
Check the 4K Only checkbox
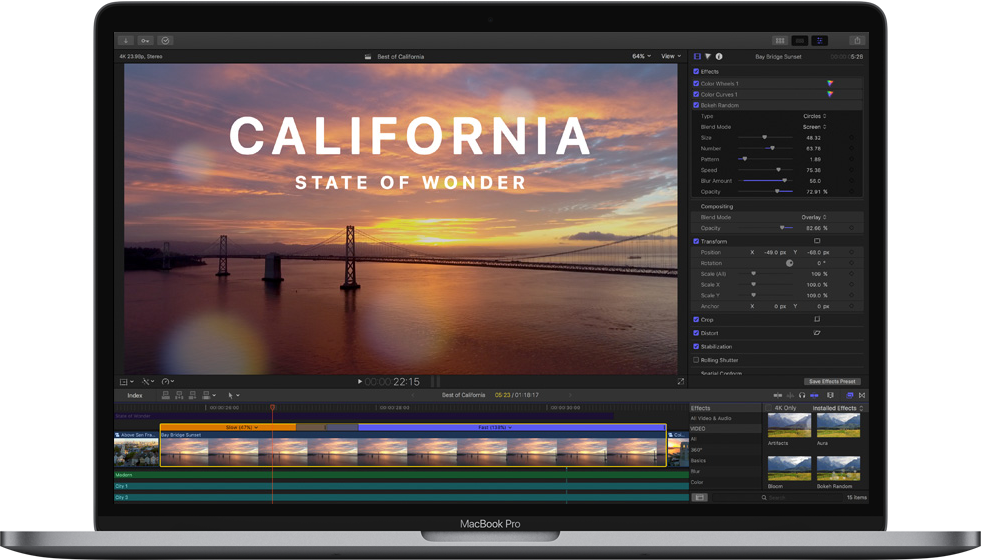click(768, 408)
